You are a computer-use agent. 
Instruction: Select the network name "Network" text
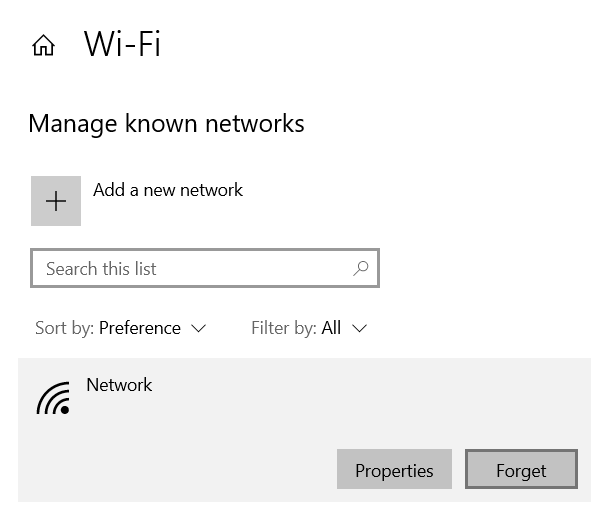(x=119, y=385)
